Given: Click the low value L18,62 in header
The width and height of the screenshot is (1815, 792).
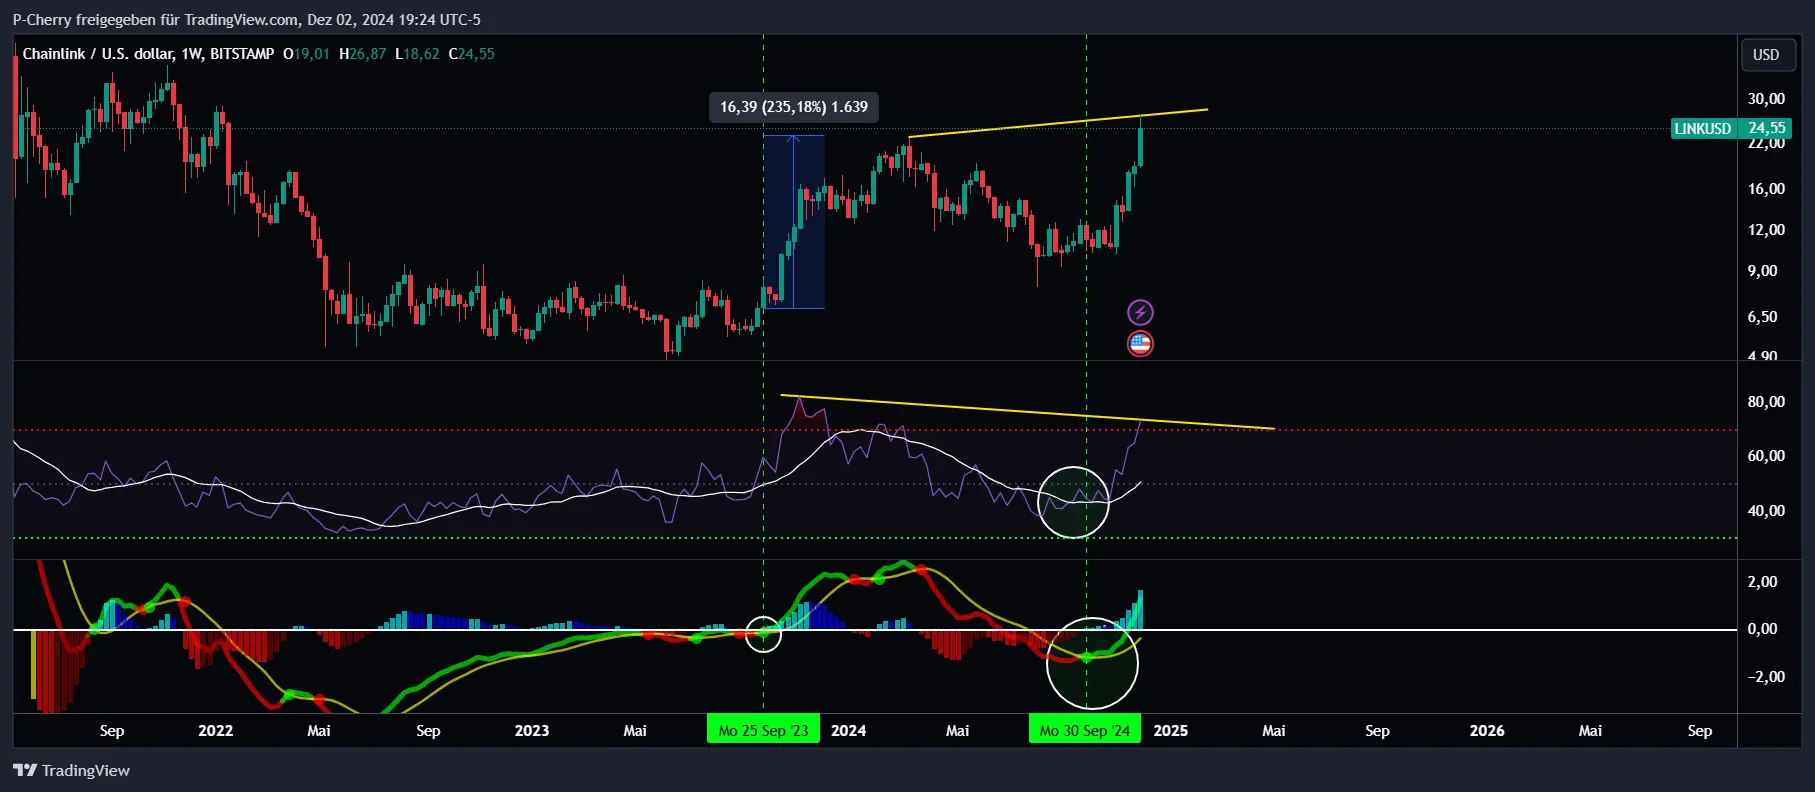Looking at the screenshot, I should point(417,54).
